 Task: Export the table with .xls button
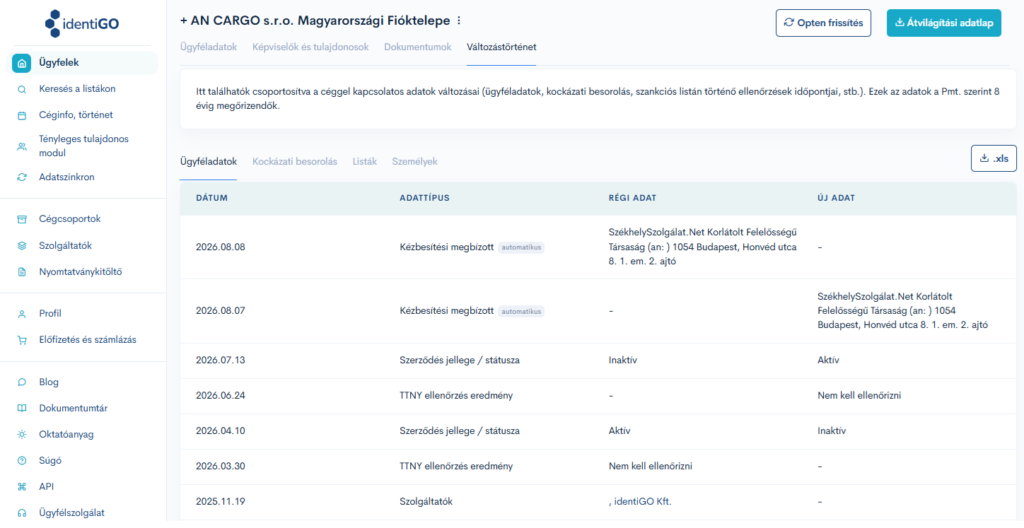(994, 158)
